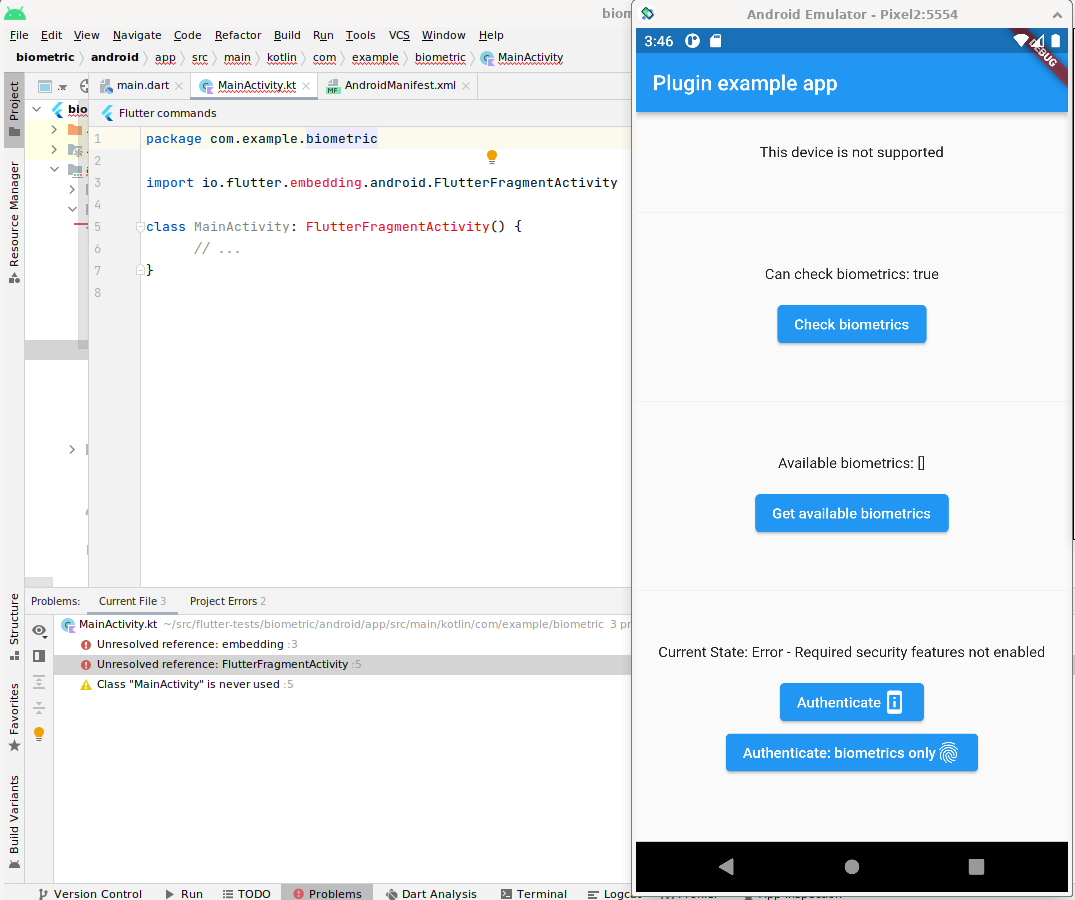Click the expand-all icon in the Problems panel
The width and height of the screenshot is (1075, 900).
point(39,681)
